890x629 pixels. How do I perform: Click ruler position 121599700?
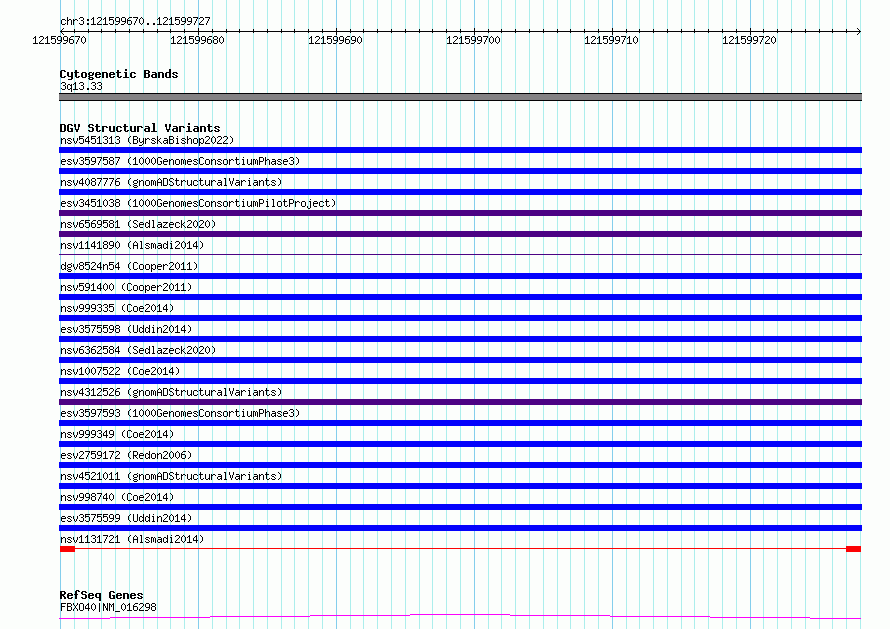474,40
